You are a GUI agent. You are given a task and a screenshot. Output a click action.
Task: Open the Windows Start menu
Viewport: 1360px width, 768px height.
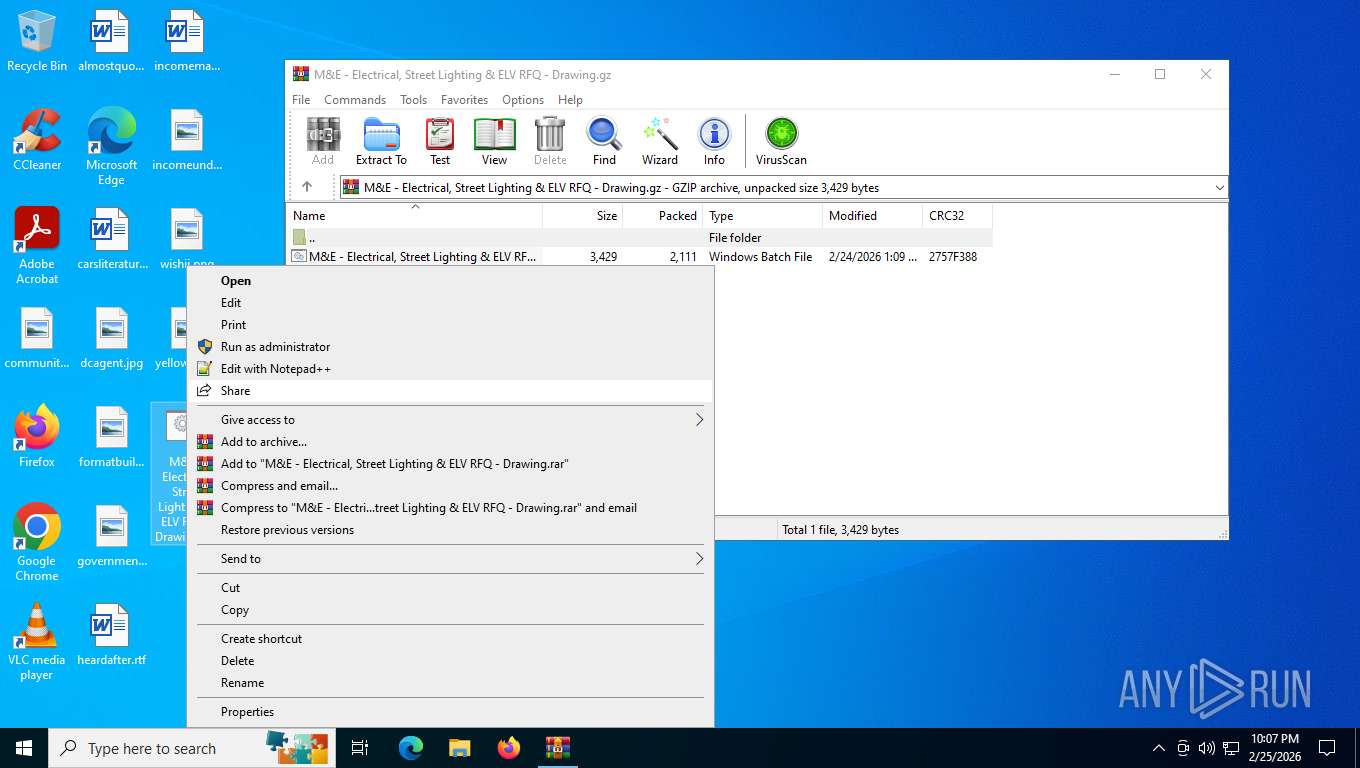point(24,748)
